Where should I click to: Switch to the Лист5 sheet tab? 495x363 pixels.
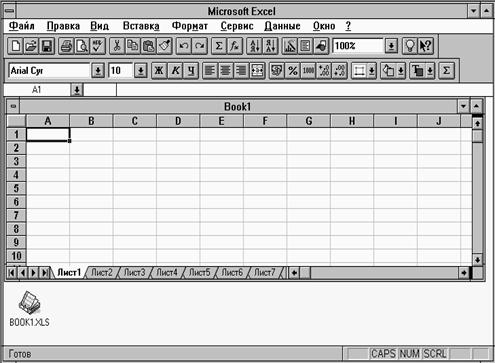point(200,273)
